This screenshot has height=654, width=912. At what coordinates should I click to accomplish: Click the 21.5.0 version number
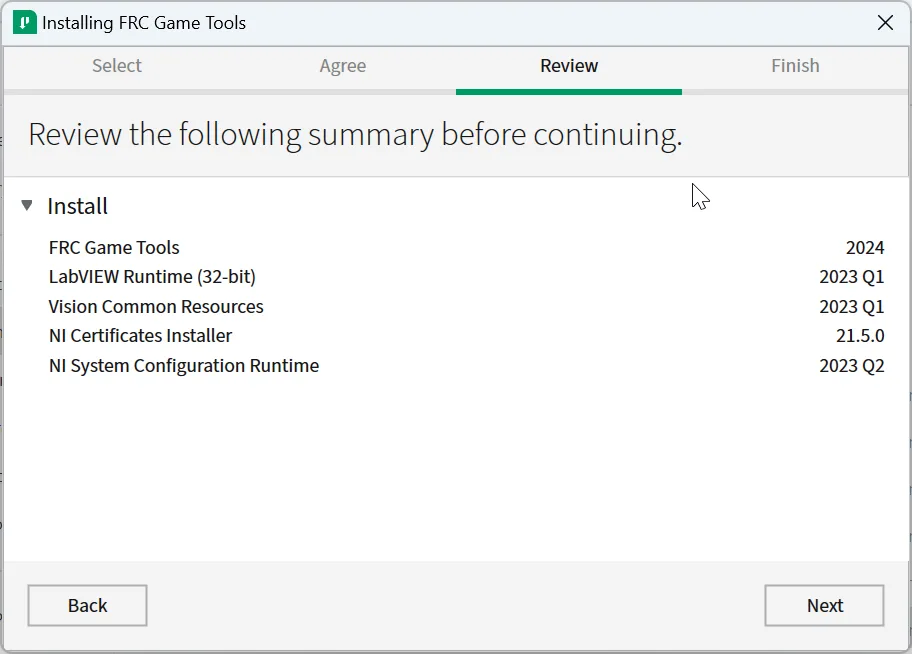pyautogui.click(x=860, y=336)
